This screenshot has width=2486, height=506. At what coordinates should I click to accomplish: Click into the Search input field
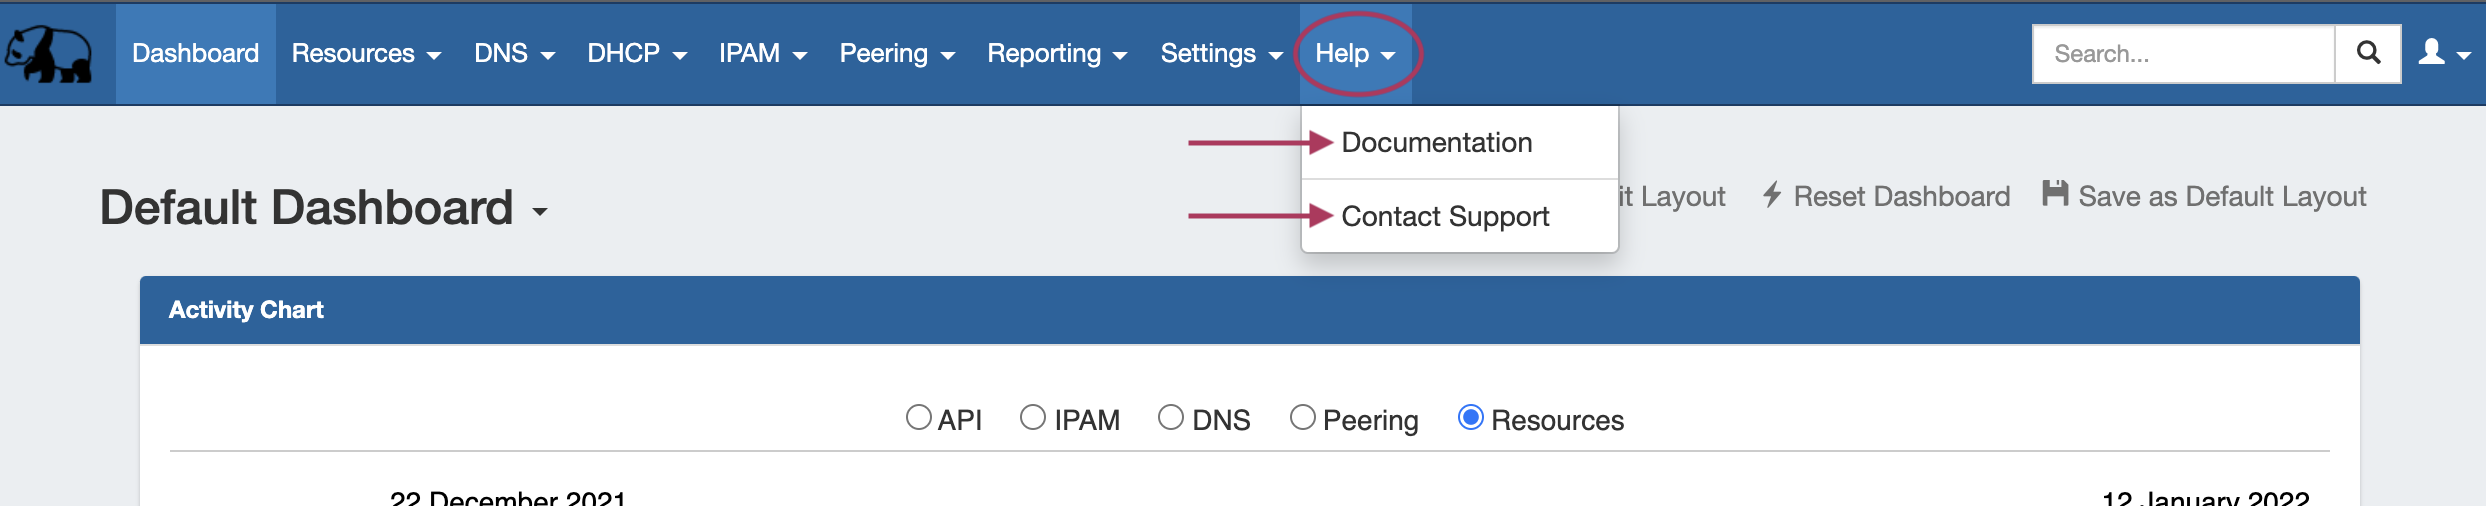(x=2183, y=54)
